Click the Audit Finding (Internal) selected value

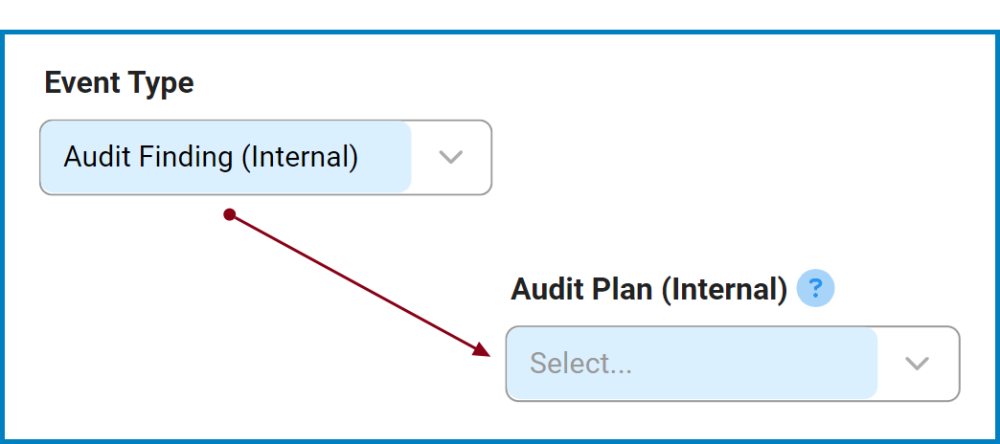(x=211, y=157)
